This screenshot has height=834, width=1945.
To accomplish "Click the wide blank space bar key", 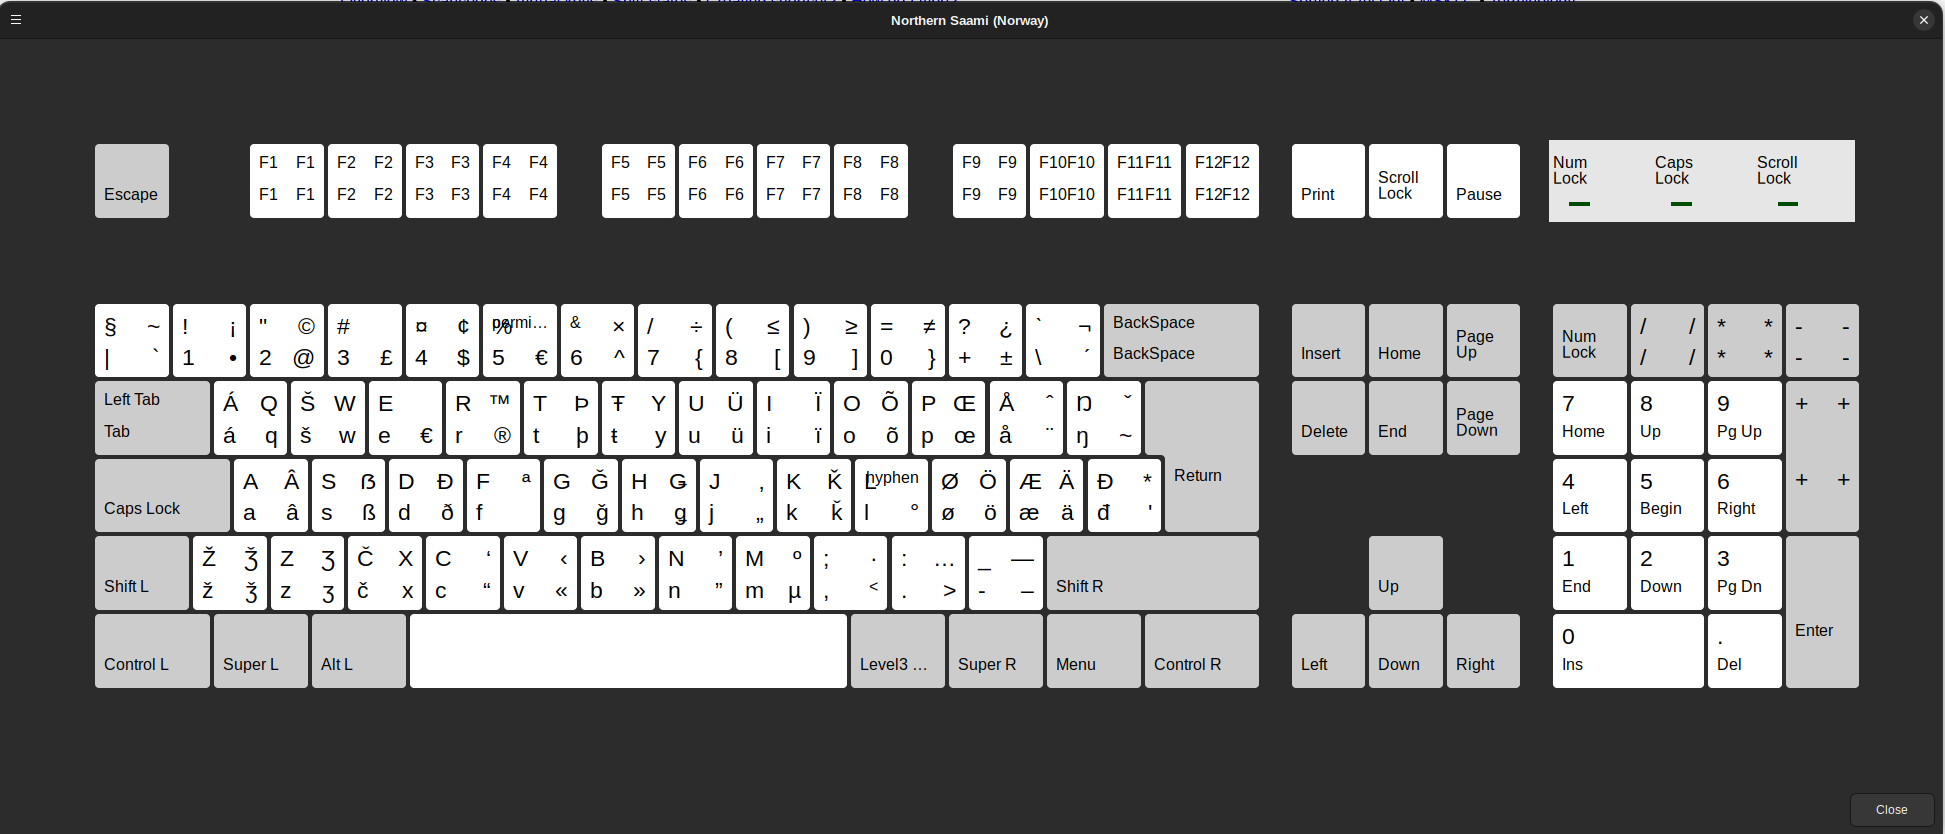I will 628,651.
